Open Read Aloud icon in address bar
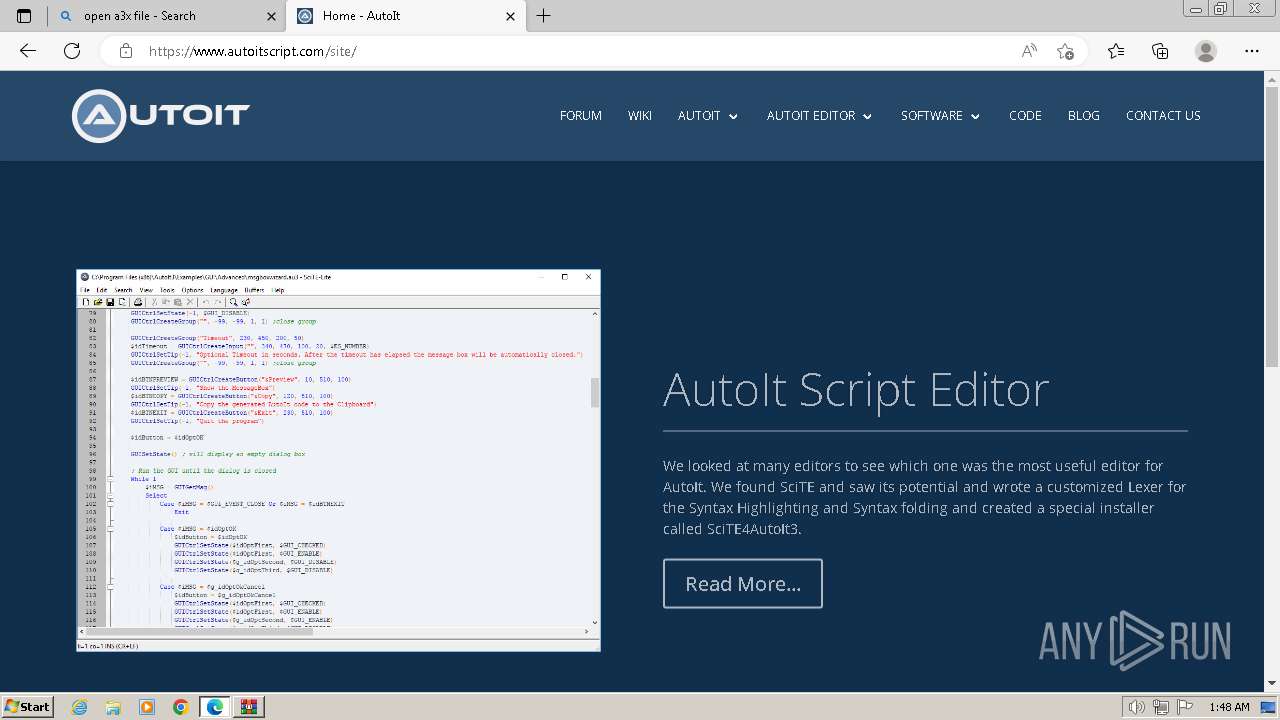 point(1029,51)
